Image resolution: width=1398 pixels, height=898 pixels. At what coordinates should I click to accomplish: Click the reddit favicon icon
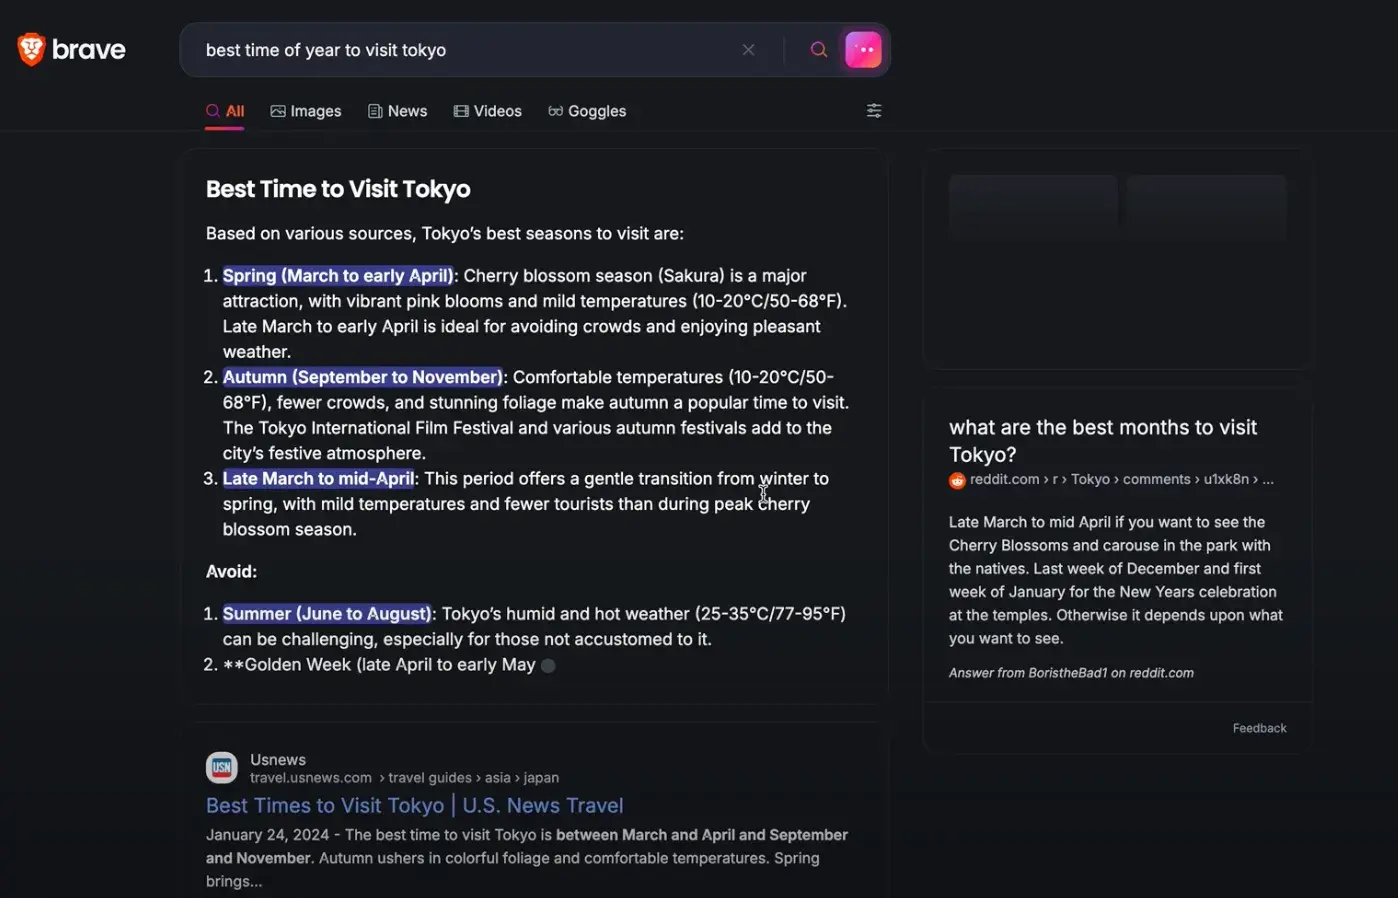[957, 480]
